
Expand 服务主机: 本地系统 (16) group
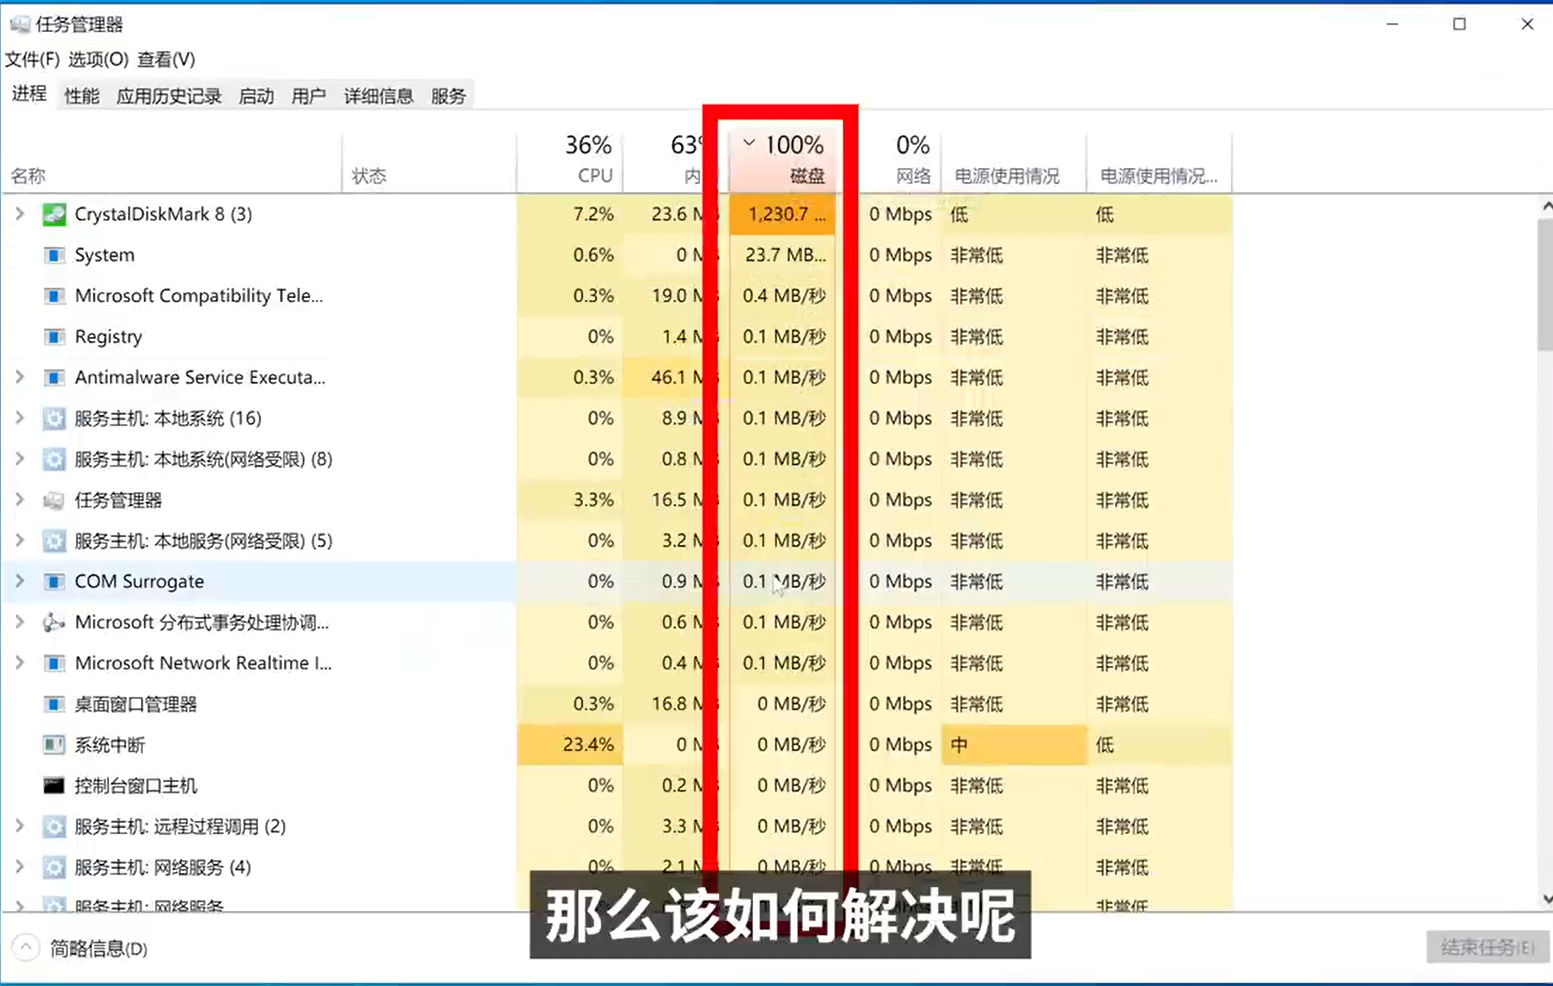pyautogui.click(x=19, y=418)
